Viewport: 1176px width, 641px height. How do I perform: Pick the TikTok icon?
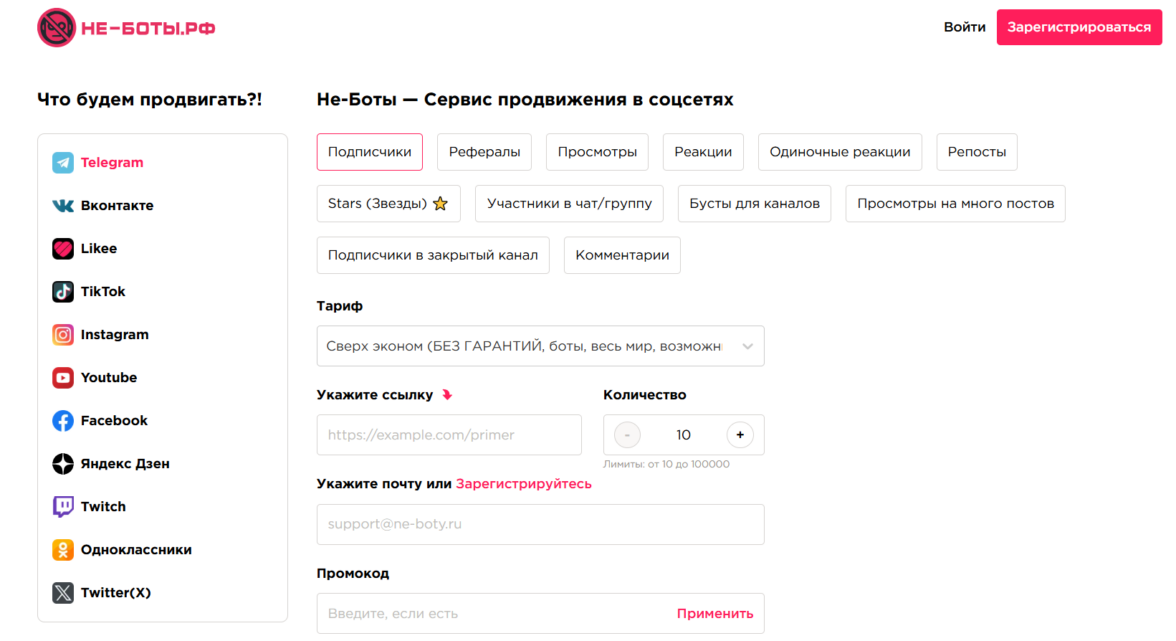pyautogui.click(x=63, y=292)
